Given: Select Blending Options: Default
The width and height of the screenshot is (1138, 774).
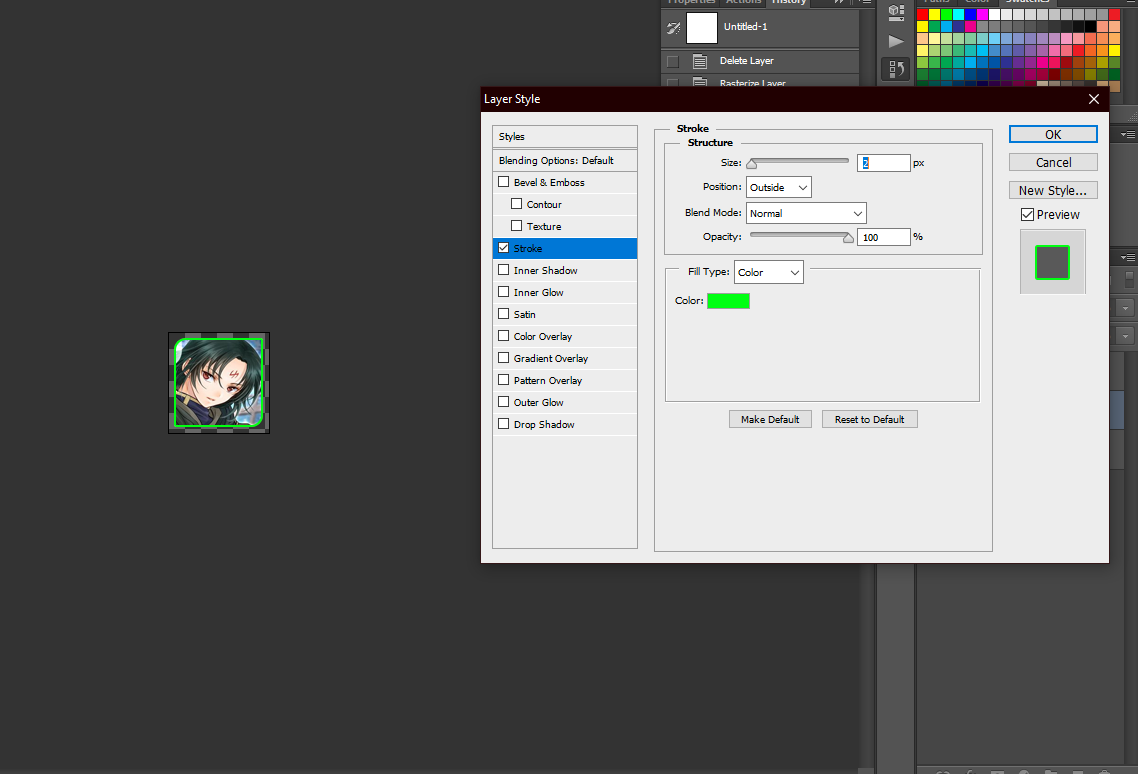Looking at the screenshot, I should click(x=565, y=160).
